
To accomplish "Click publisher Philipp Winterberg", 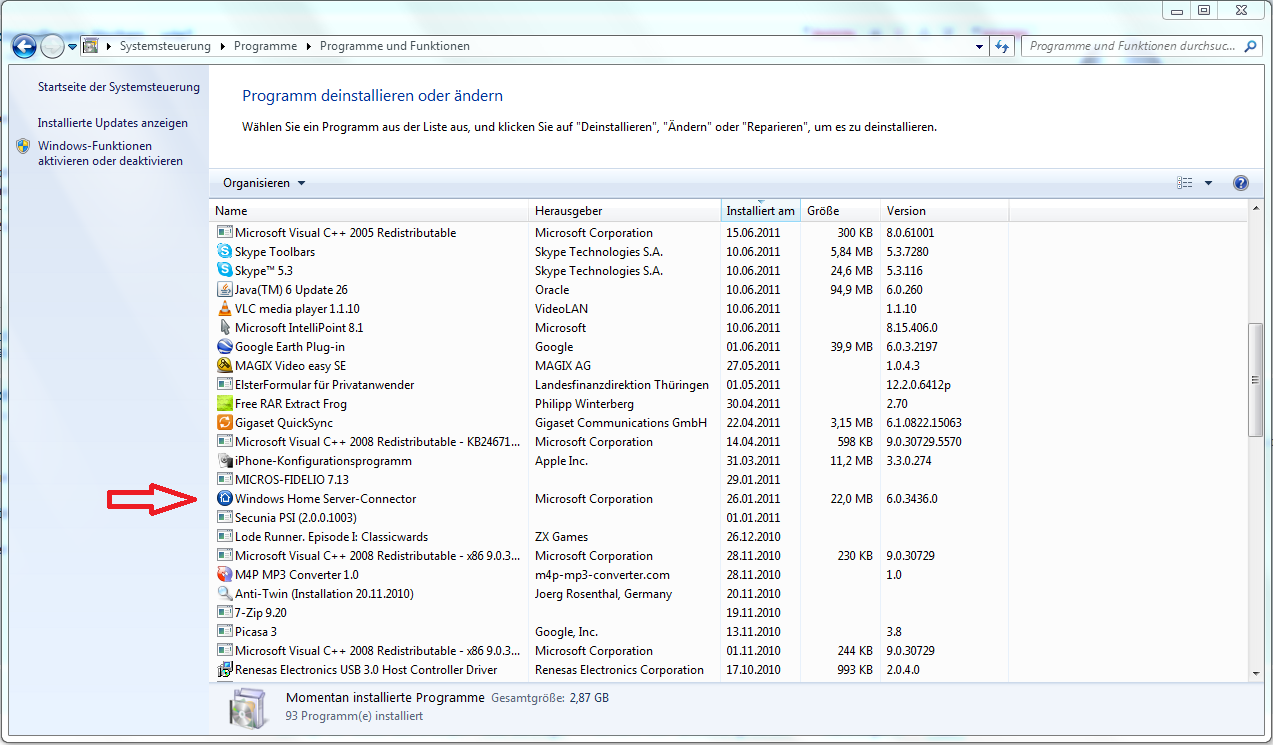I will 584,404.
